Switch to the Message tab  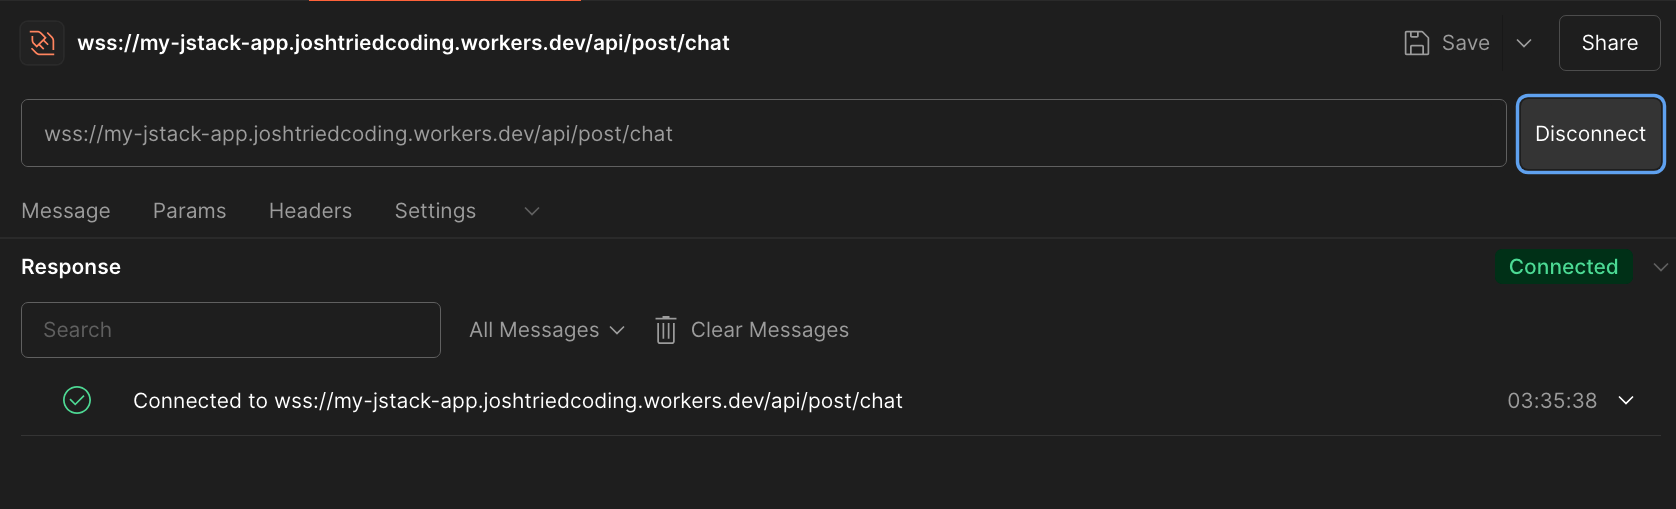pos(66,211)
